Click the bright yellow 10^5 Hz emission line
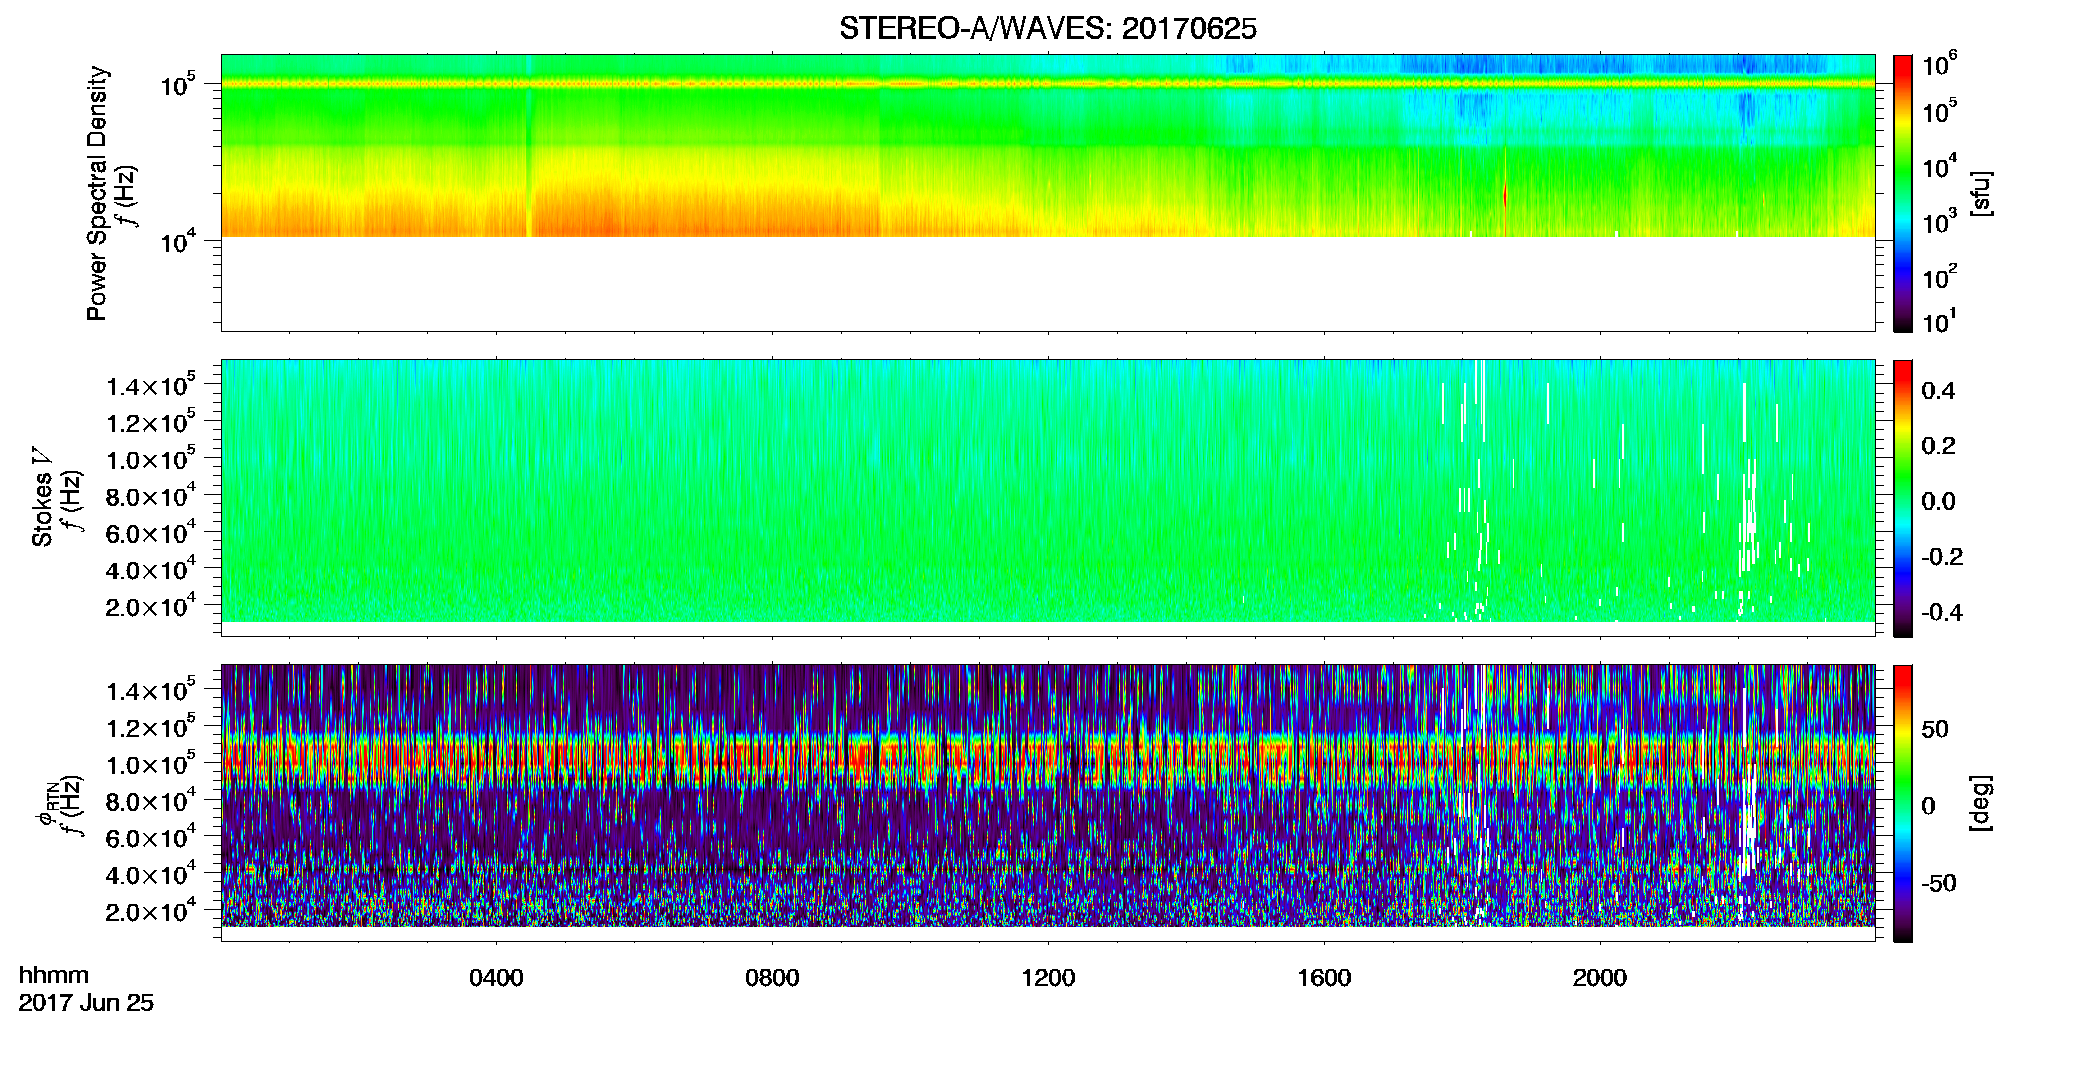 (x=1047, y=84)
